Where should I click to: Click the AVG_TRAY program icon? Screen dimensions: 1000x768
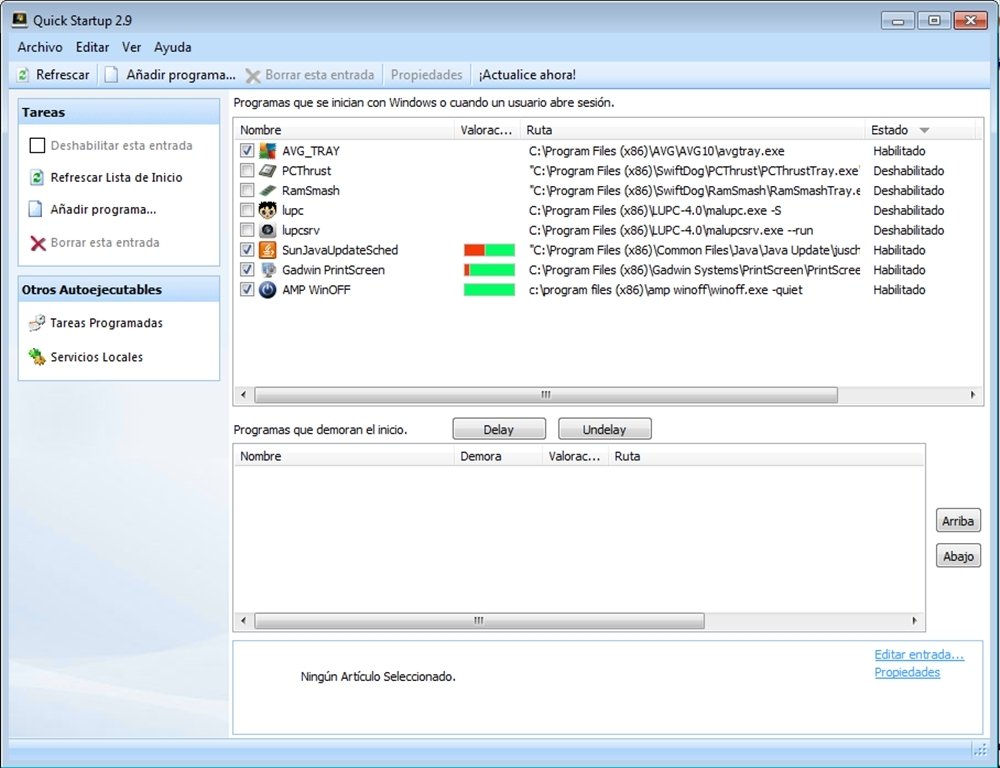[x=268, y=151]
